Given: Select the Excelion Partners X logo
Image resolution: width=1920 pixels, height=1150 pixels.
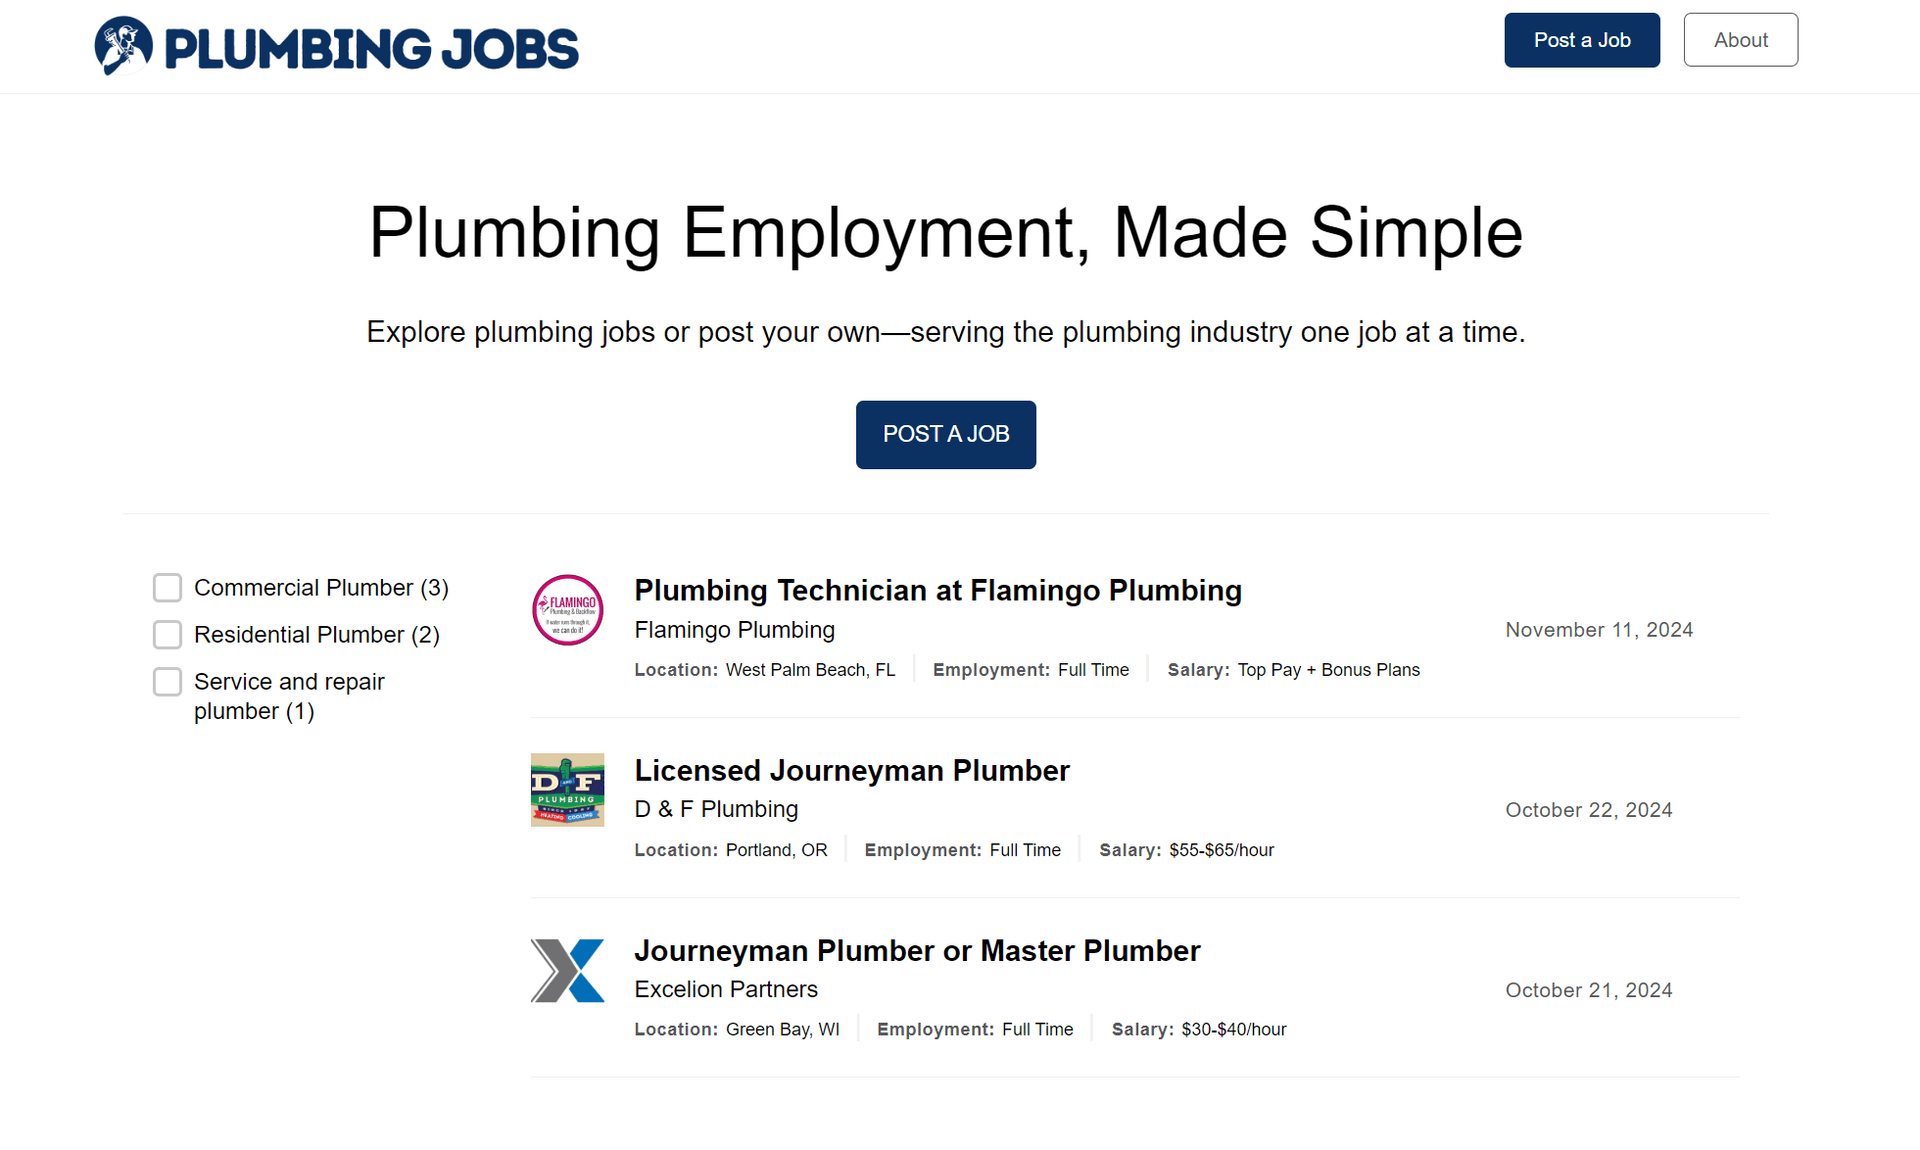Looking at the screenshot, I should 567,970.
